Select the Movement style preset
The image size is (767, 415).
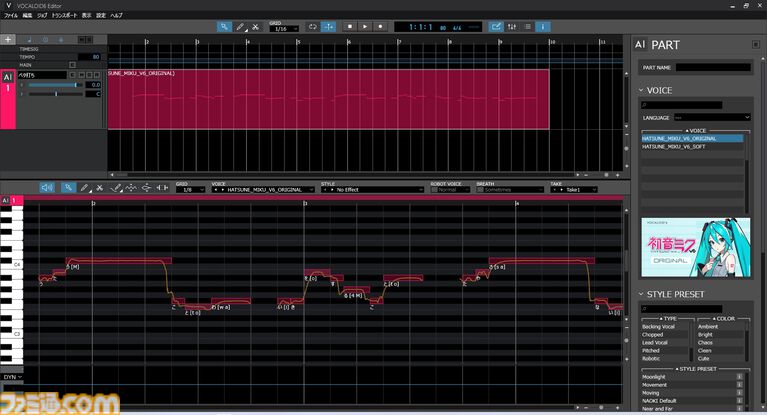689,385
